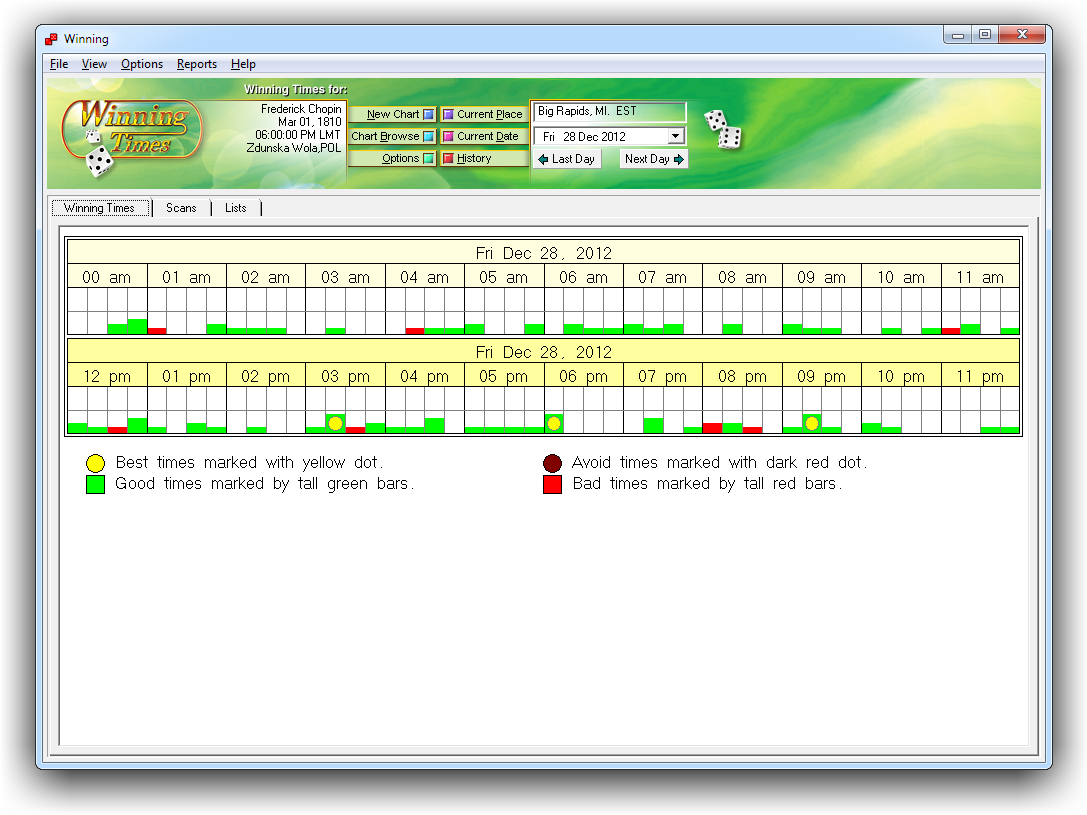
Task: Open the View menu
Action: coord(94,64)
